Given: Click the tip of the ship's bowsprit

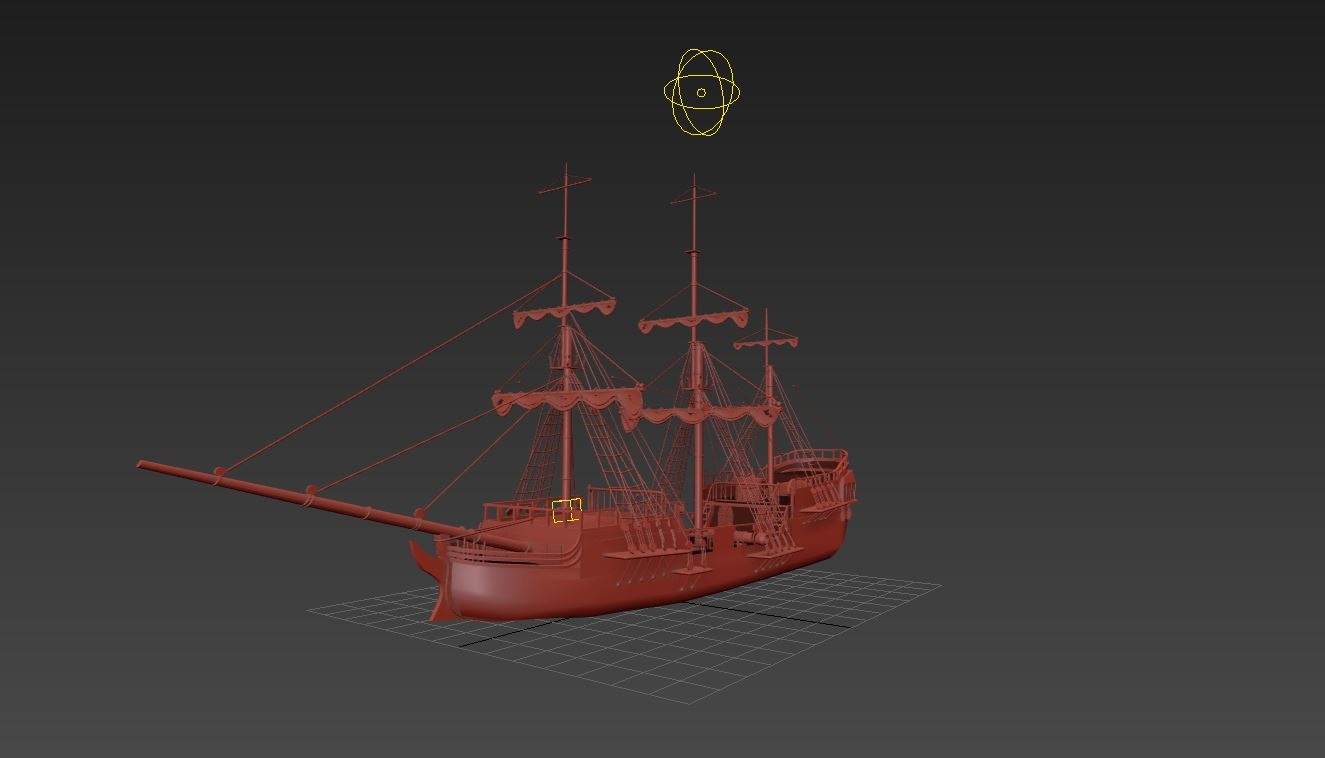Looking at the screenshot, I should click(142, 465).
